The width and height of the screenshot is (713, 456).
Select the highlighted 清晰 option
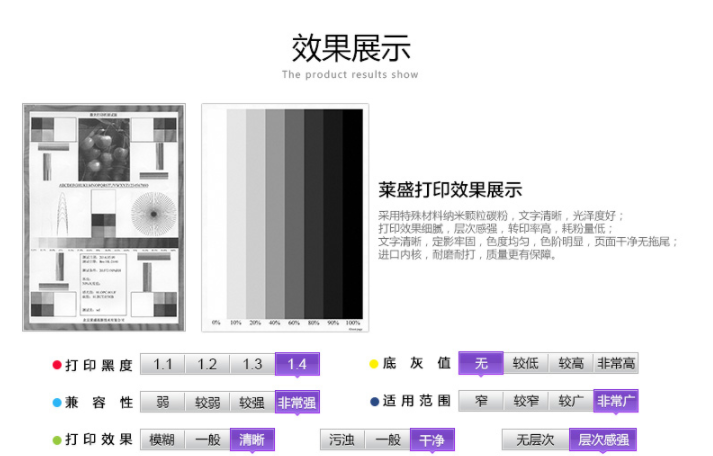click(252, 440)
